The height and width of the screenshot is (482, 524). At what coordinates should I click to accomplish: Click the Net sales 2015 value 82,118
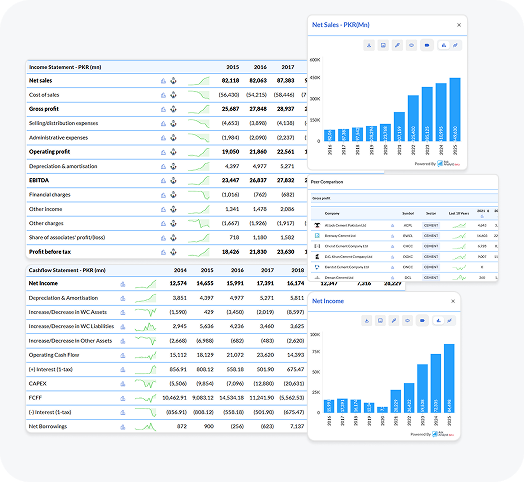(x=230, y=81)
